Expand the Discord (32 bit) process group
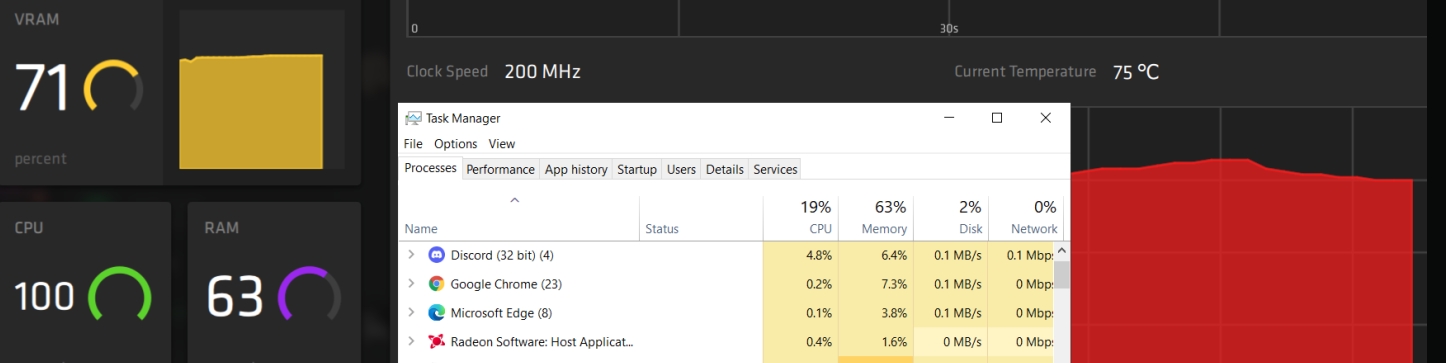The width and height of the screenshot is (1446, 363). coord(411,255)
